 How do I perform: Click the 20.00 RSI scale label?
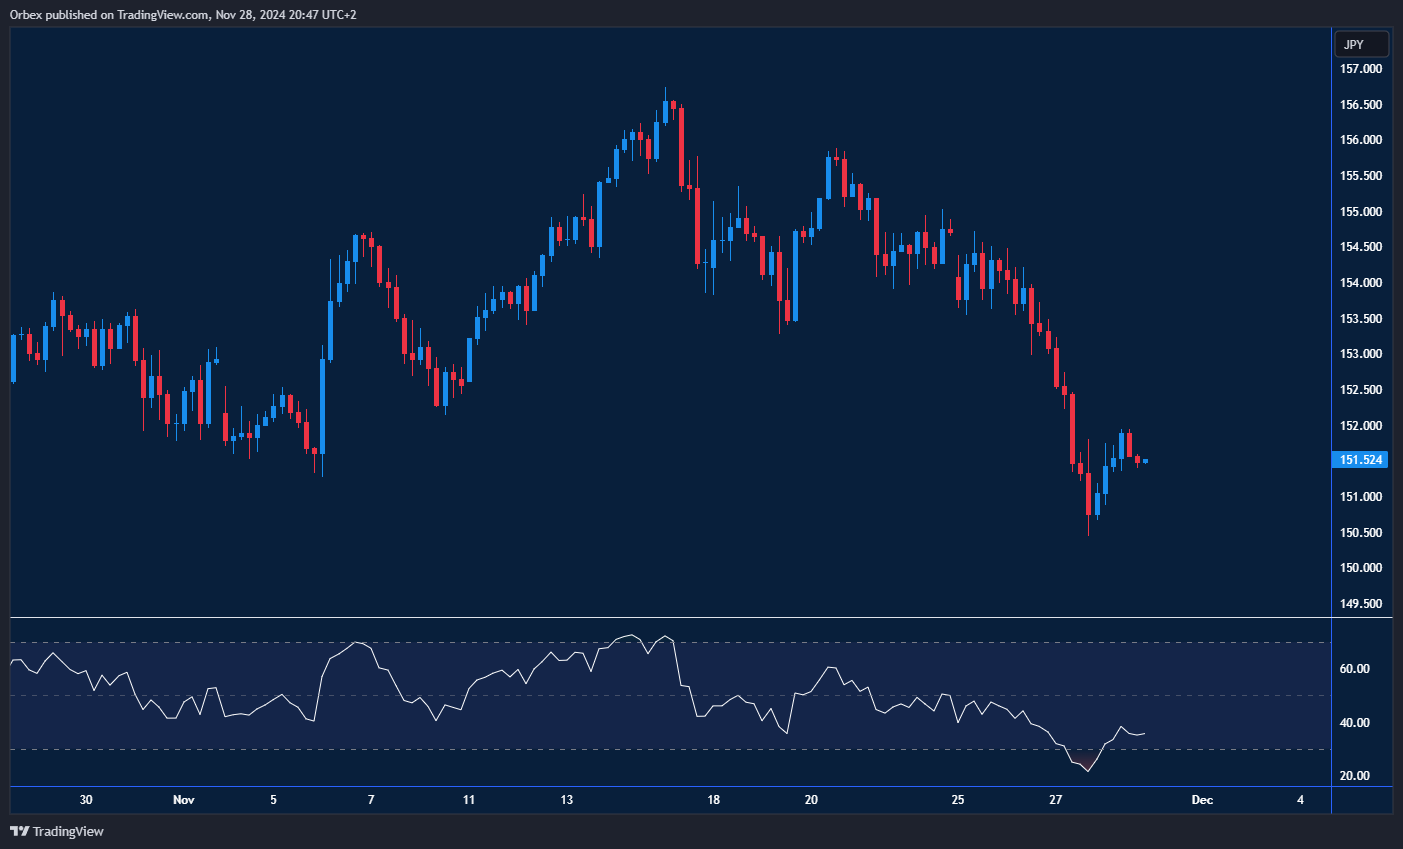(1355, 776)
